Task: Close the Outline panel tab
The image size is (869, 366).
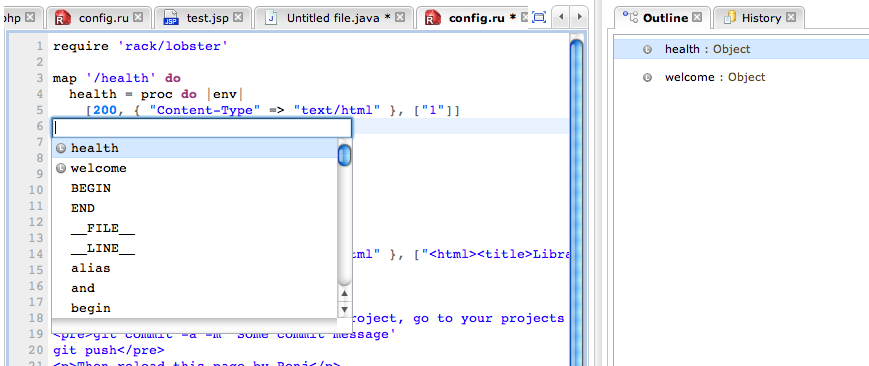Action: [697, 17]
